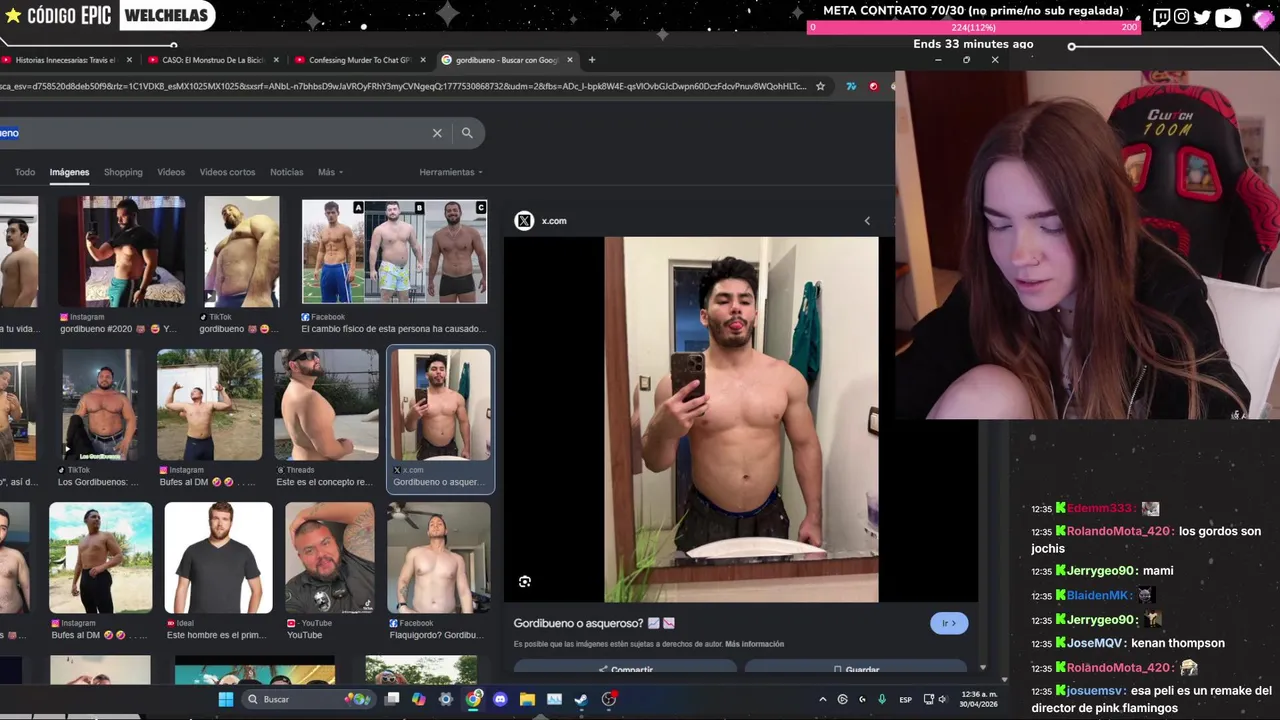Show hidden tray icons chevron
Viewport: 1280px width, 720px height.
coord(823,699)
